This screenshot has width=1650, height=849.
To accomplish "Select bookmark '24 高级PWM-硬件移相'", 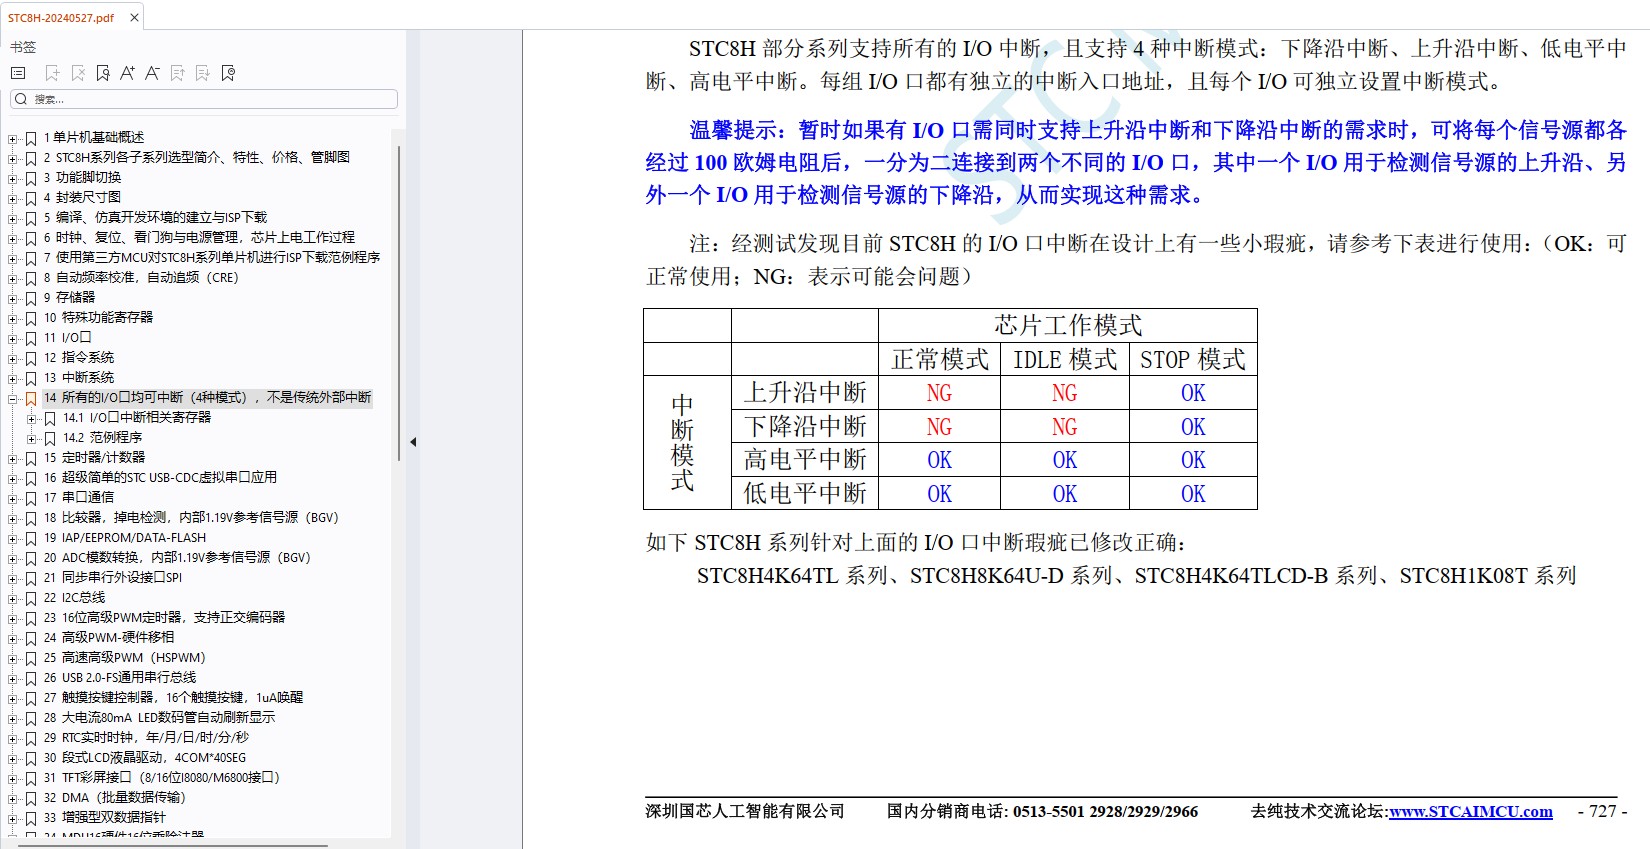I will (x=109, y=637).
